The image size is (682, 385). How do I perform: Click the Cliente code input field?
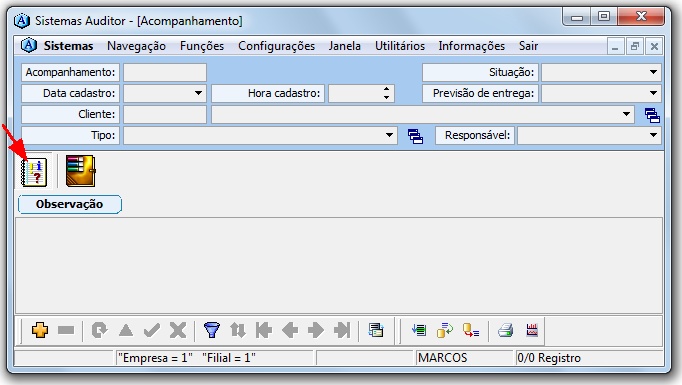click(x=165, y=114)
